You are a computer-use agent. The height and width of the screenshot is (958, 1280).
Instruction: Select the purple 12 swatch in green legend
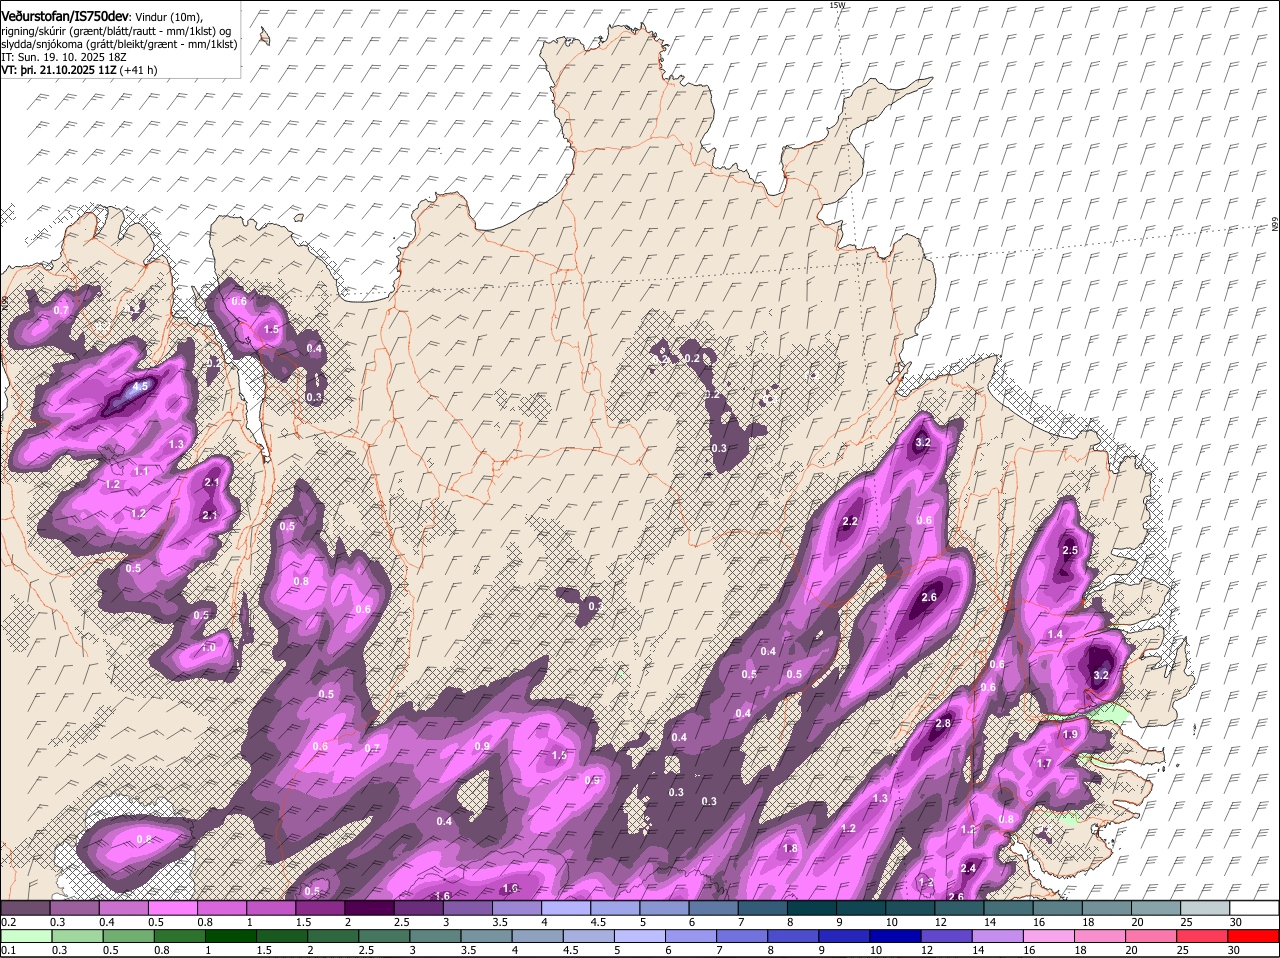(947, 936)
